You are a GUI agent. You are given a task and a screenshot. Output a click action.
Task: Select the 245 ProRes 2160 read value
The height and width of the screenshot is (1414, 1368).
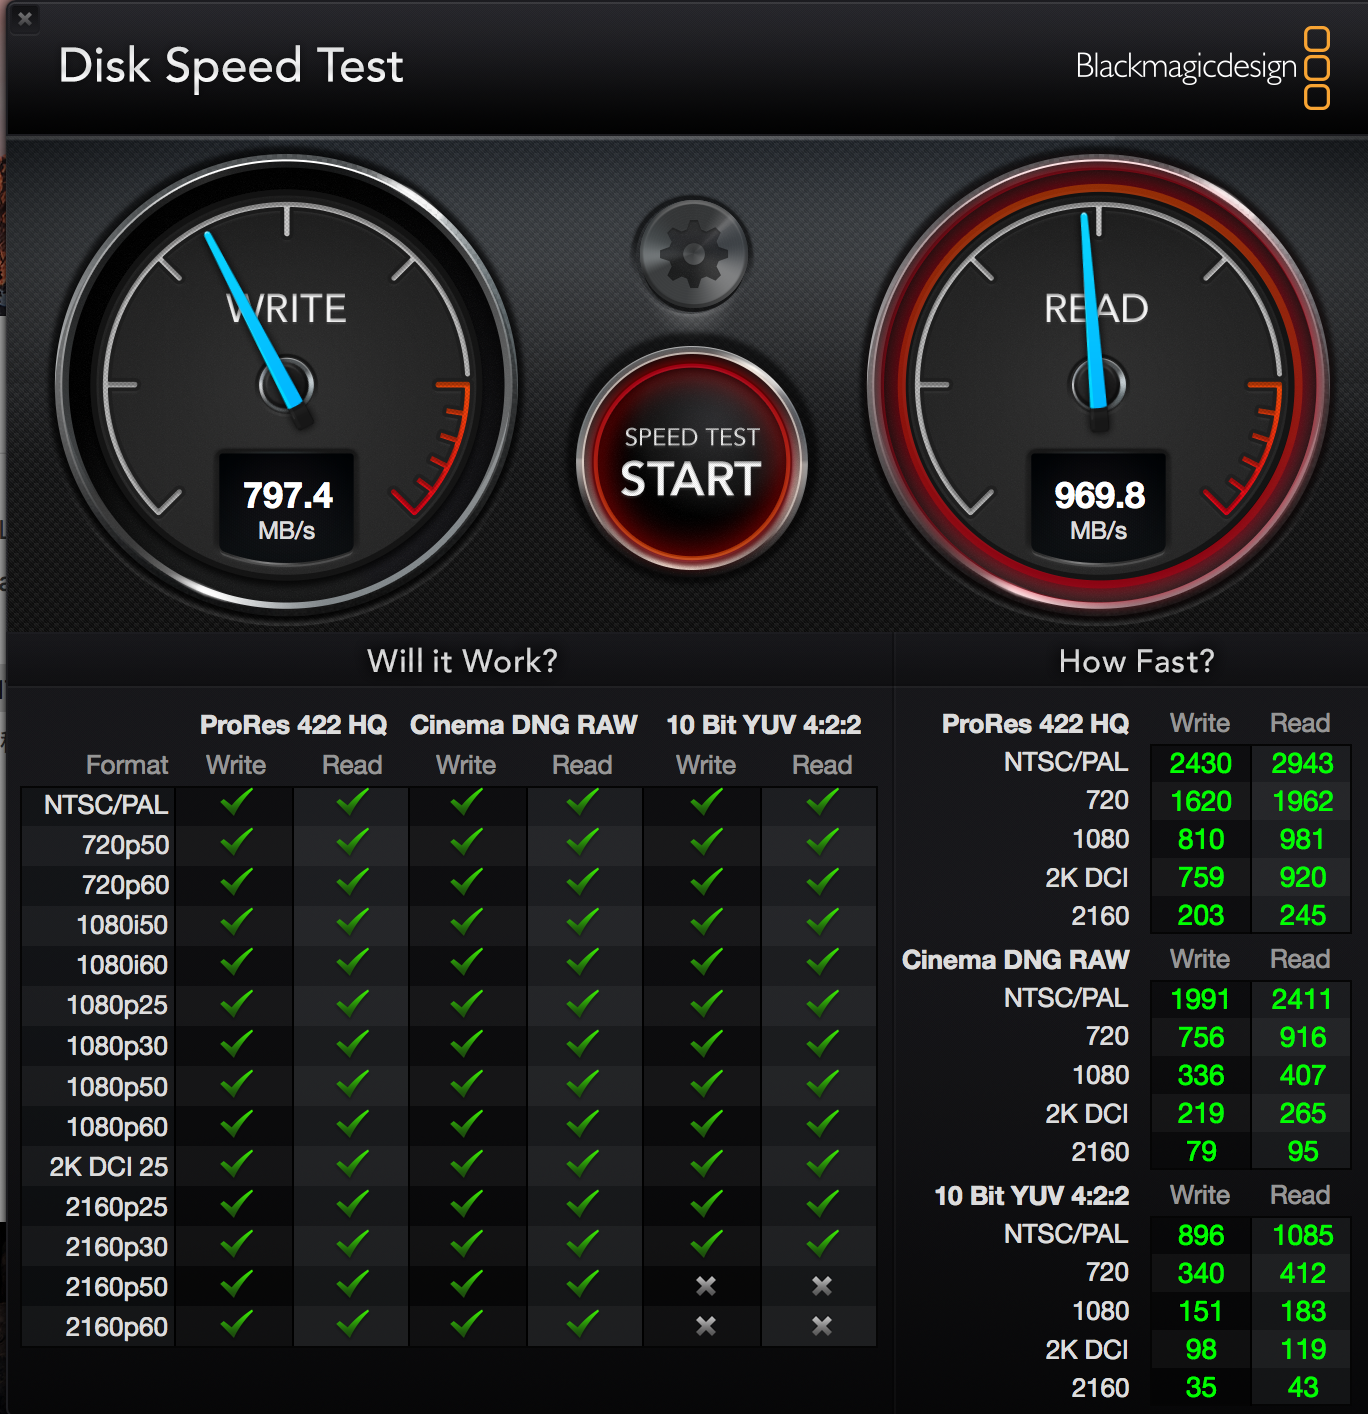pyautogui.click(x=1302, y=916)
